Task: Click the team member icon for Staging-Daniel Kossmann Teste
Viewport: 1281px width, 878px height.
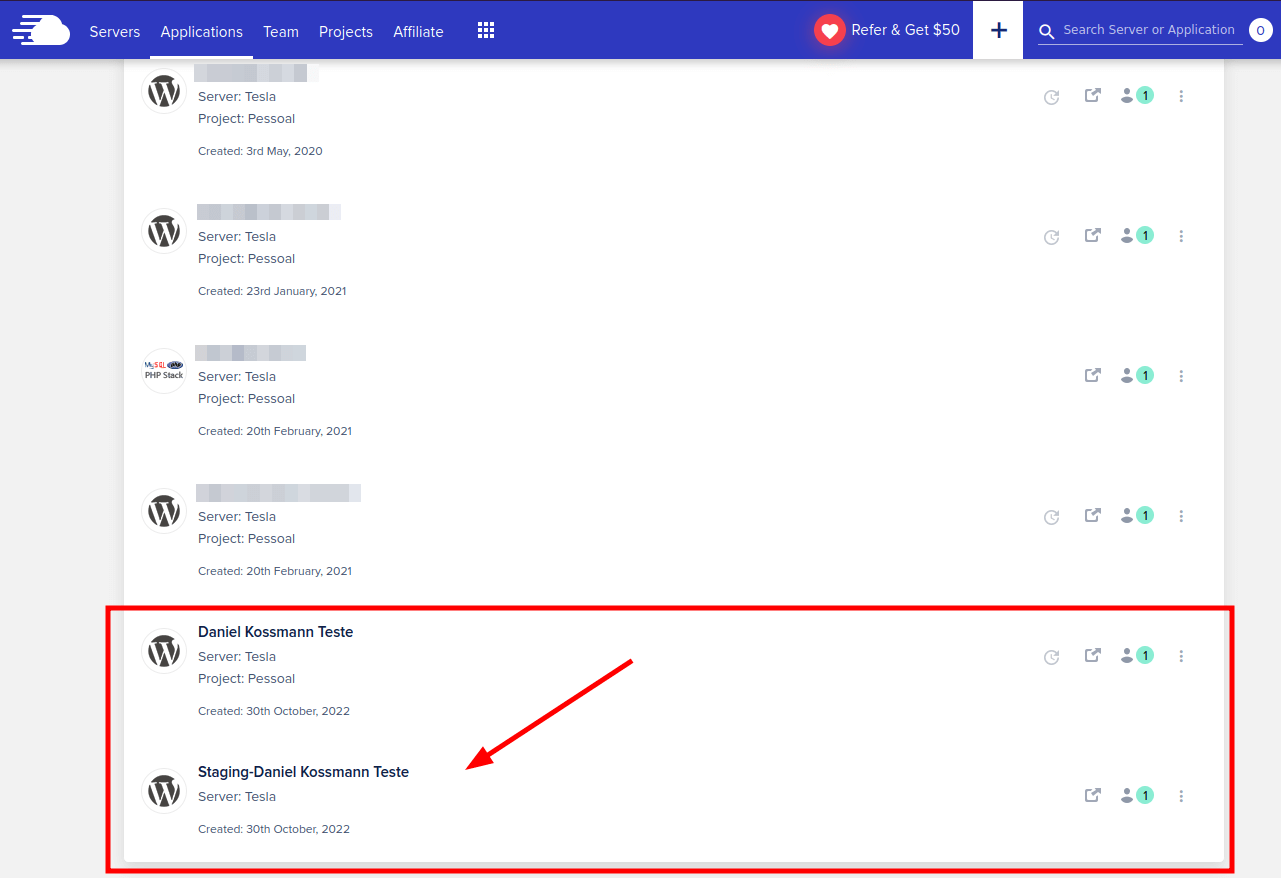Action: [x=1137, y=795]
